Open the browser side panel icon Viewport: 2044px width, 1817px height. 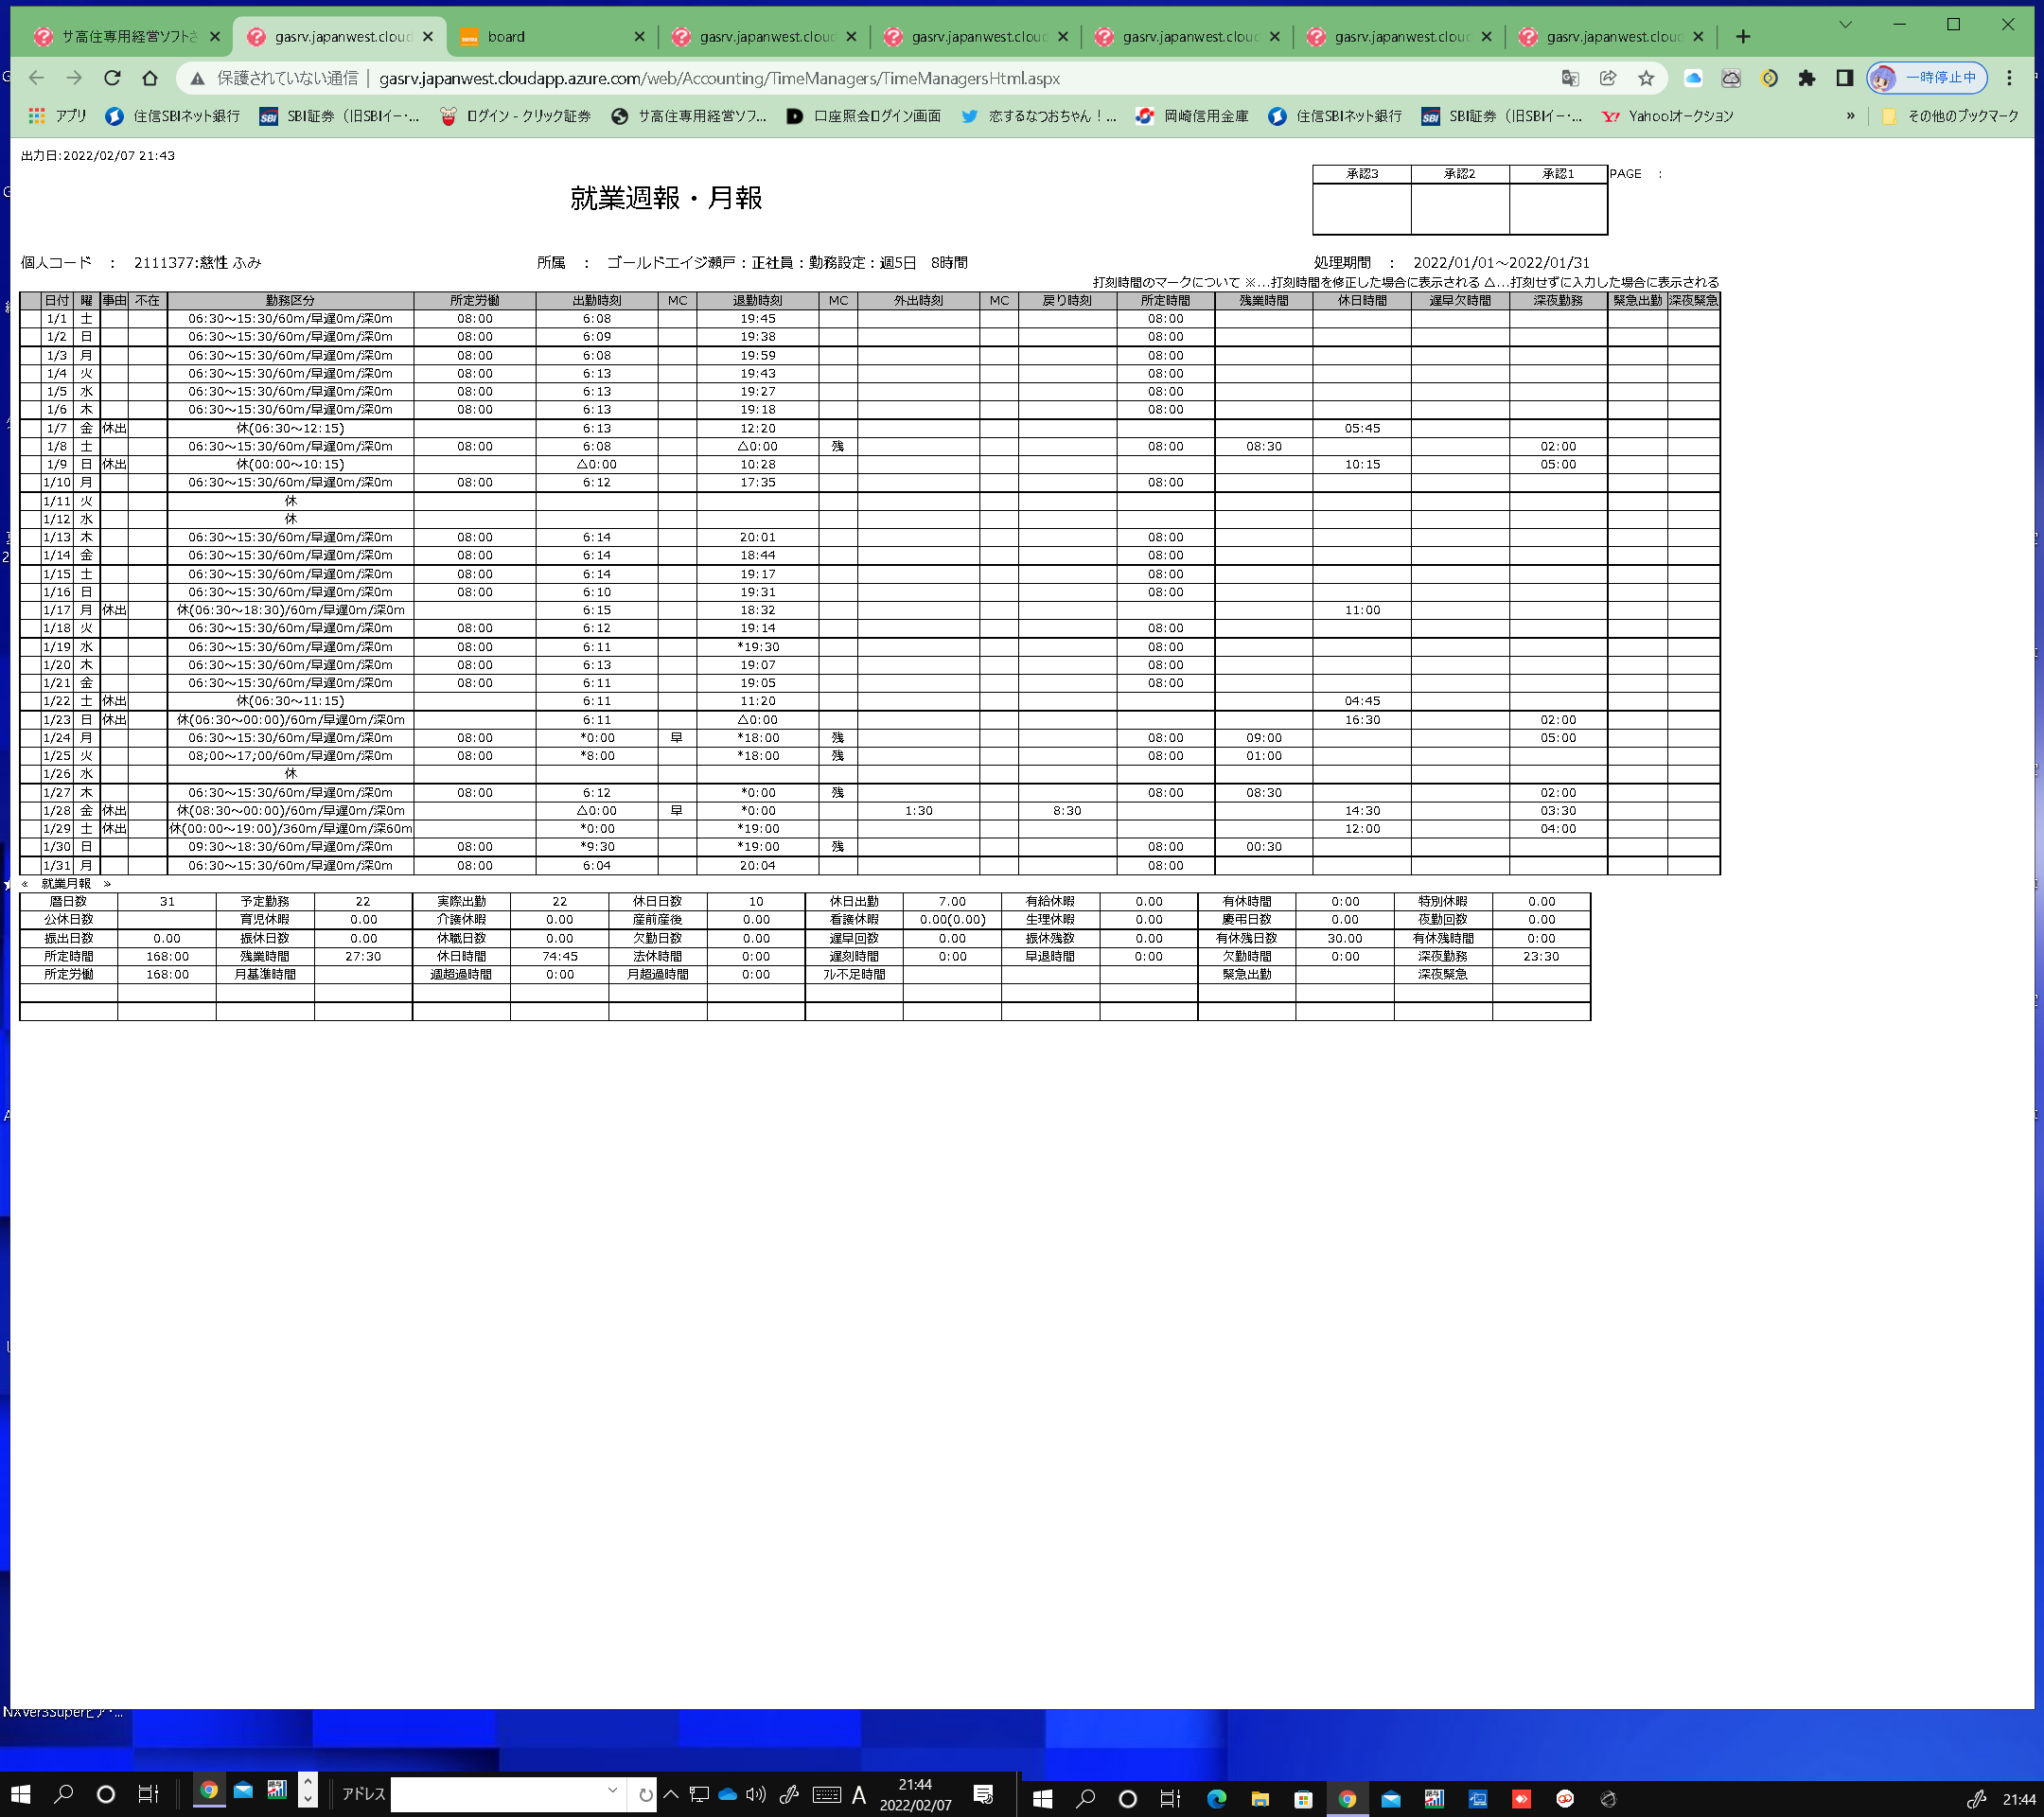tap(1844, 78)
